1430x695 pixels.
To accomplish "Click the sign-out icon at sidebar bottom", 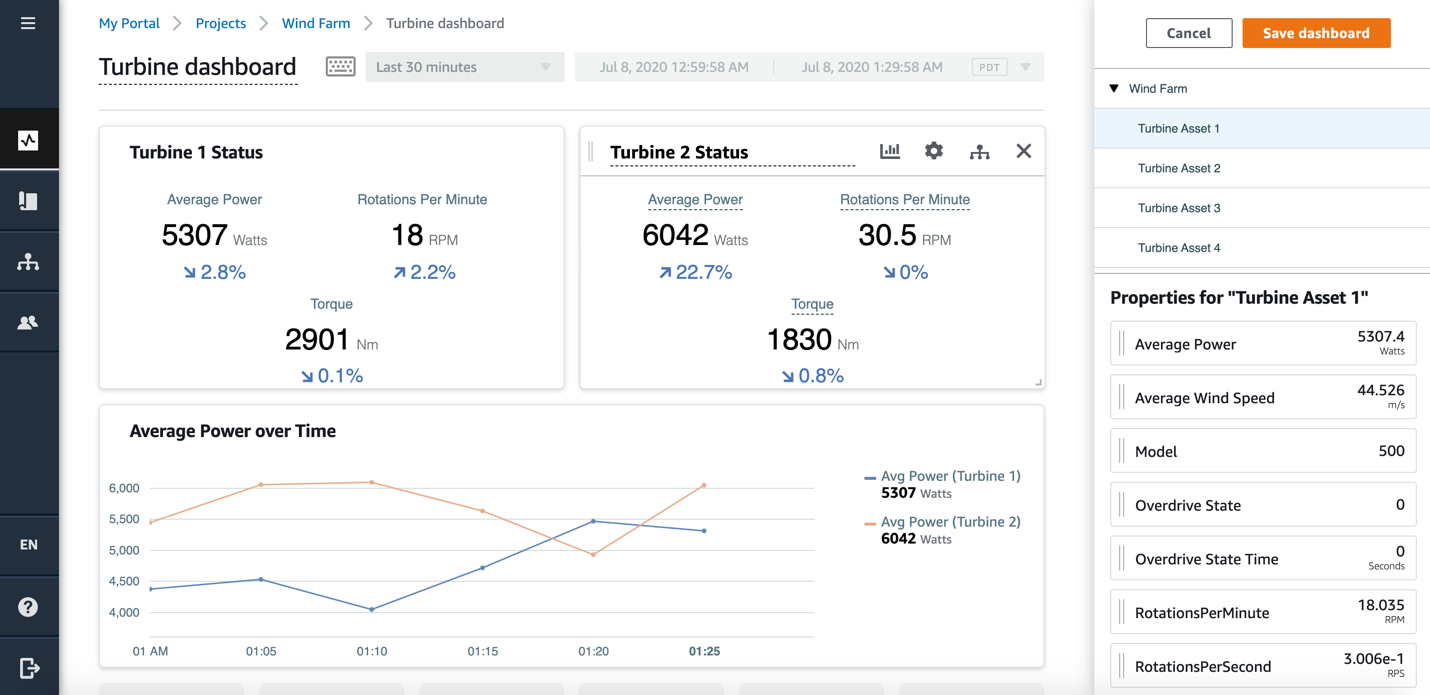I will pyautogui.click(x=29, y=667).
